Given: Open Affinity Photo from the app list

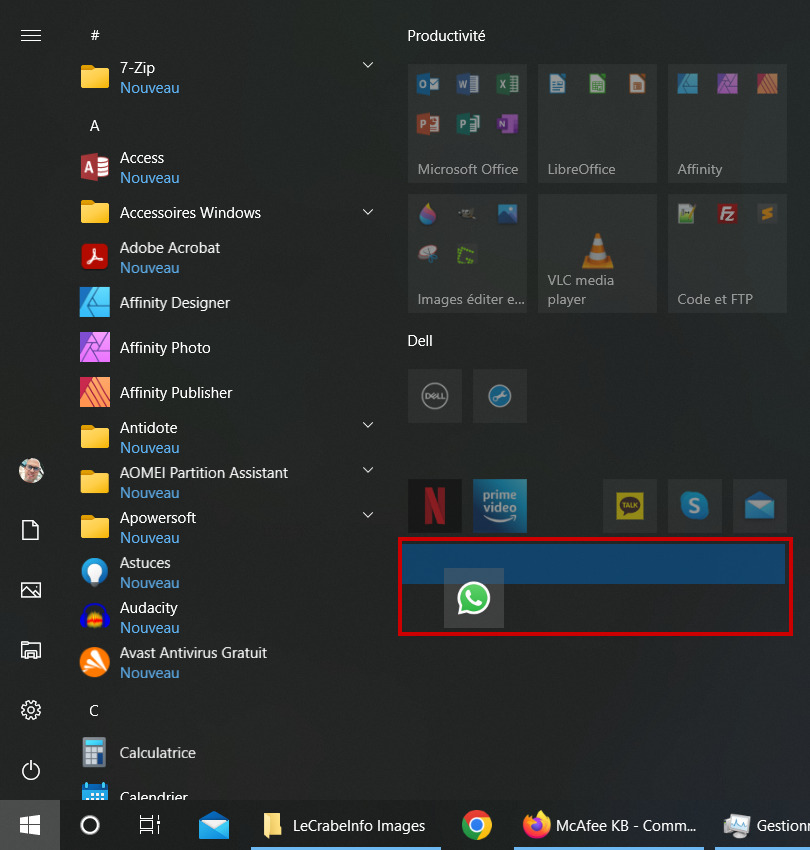Looking at the screenshot, I should point(228,347).
